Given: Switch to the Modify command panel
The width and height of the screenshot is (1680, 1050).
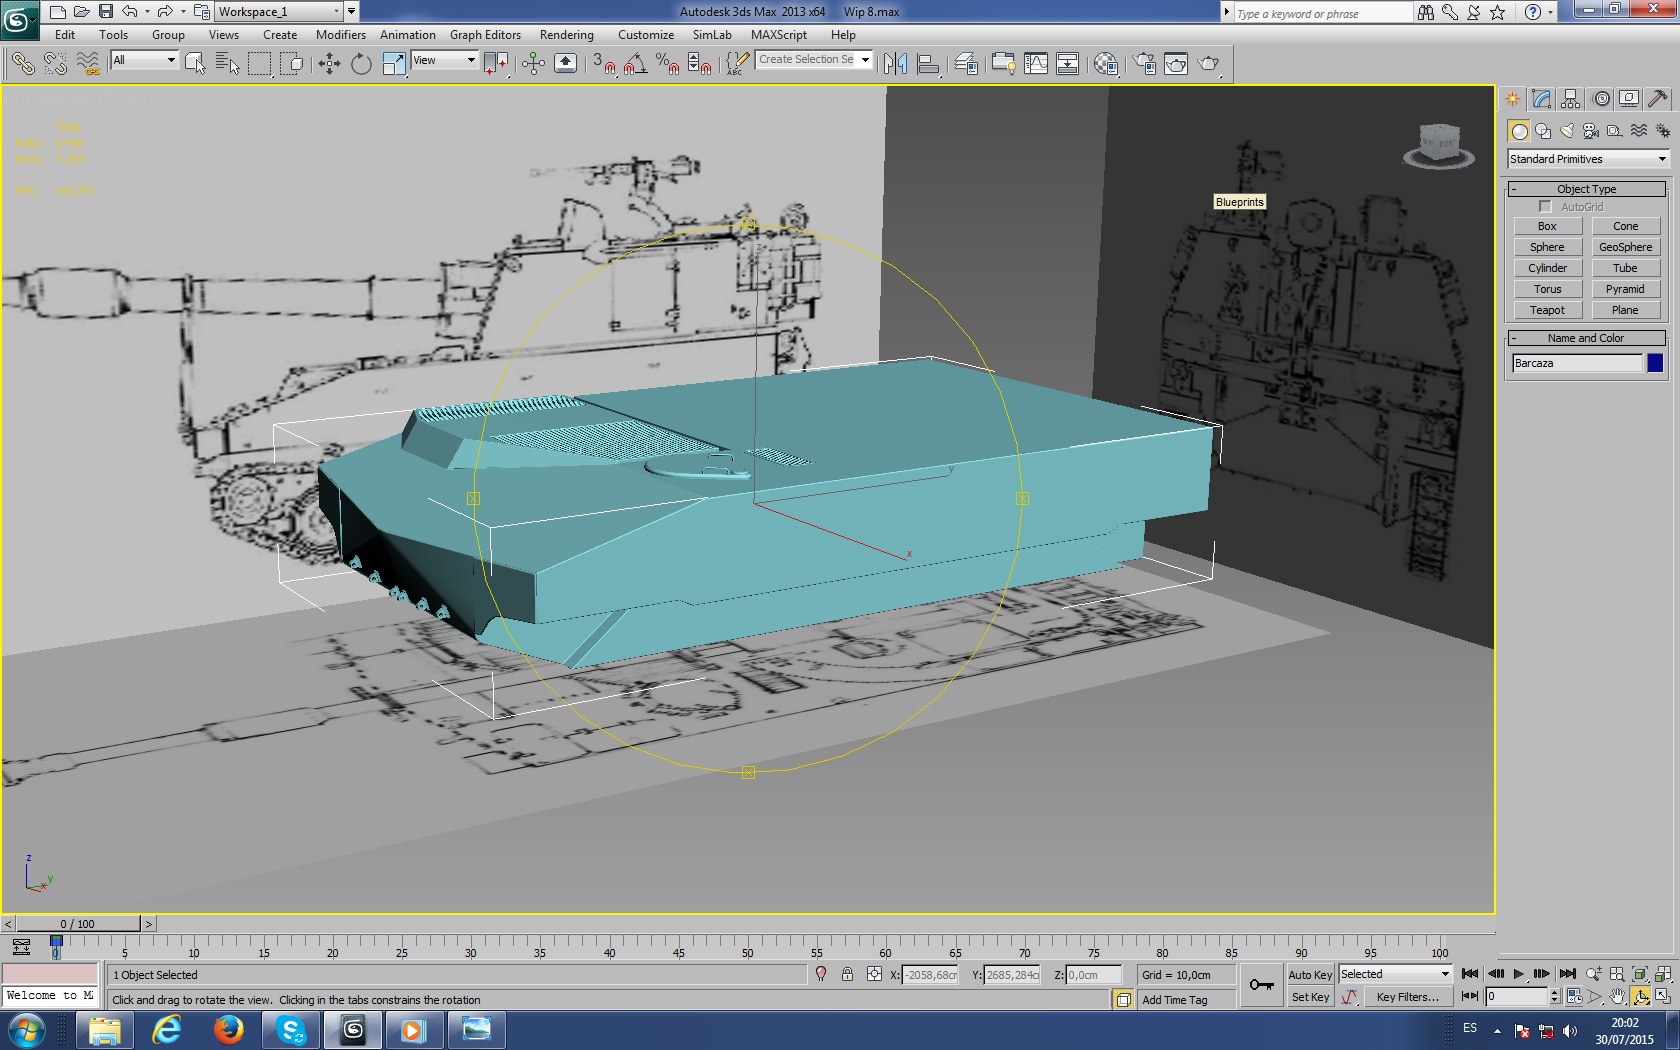Looking at the screenshot, I should (x=1541, y=99).
